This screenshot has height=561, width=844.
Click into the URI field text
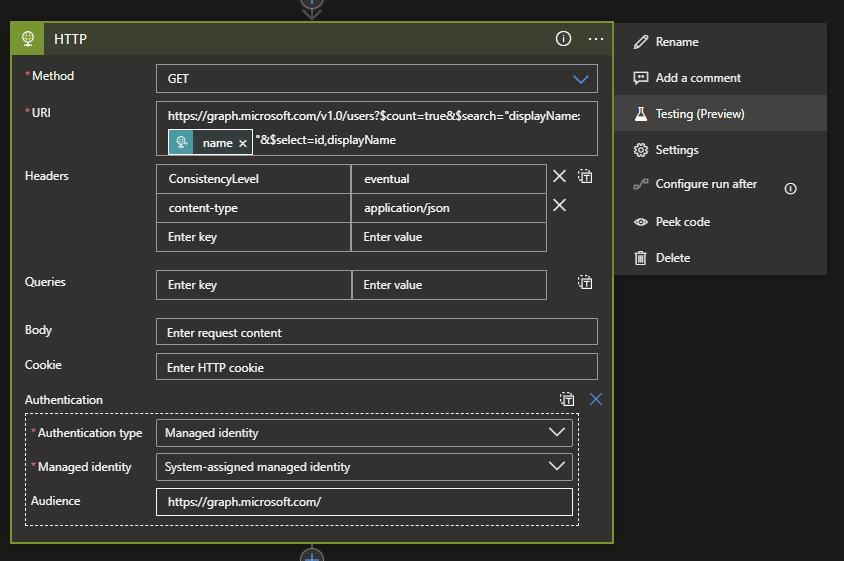point(377,129)
